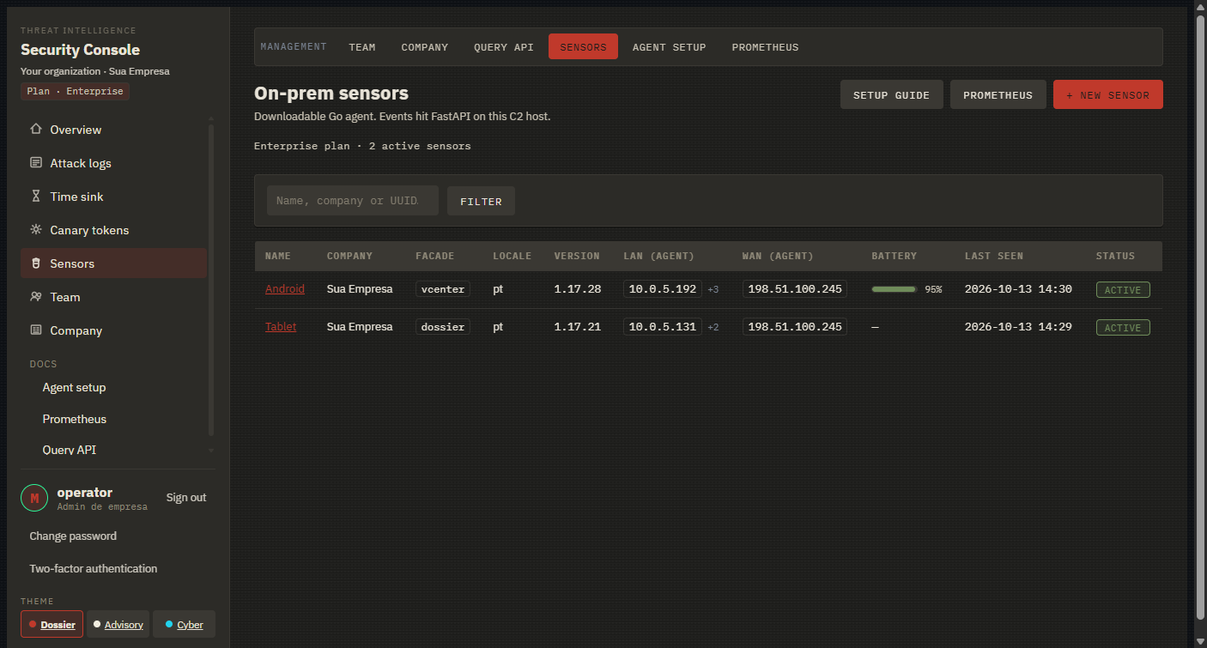Select the Cyber theme
Screen dimensions: 1207x648
coord(184,624)
